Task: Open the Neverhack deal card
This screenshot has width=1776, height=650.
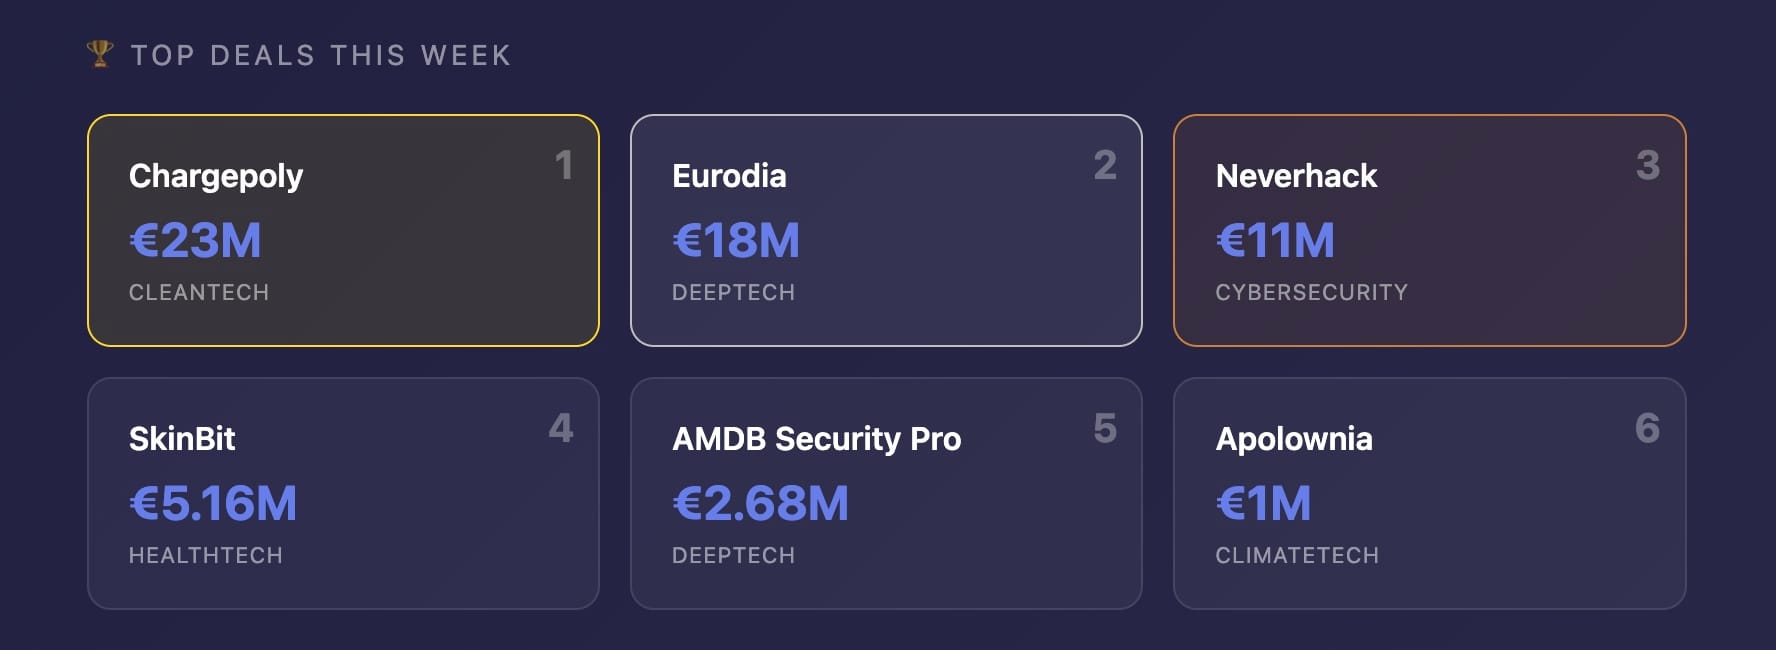Action: pyautogui.click(x=1429, y=230)
